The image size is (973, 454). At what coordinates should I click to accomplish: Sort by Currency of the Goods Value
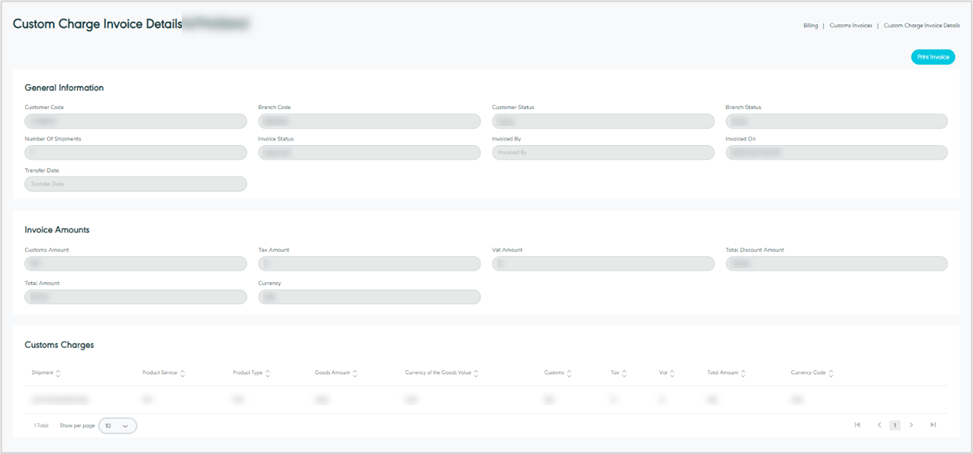point(476,373)
